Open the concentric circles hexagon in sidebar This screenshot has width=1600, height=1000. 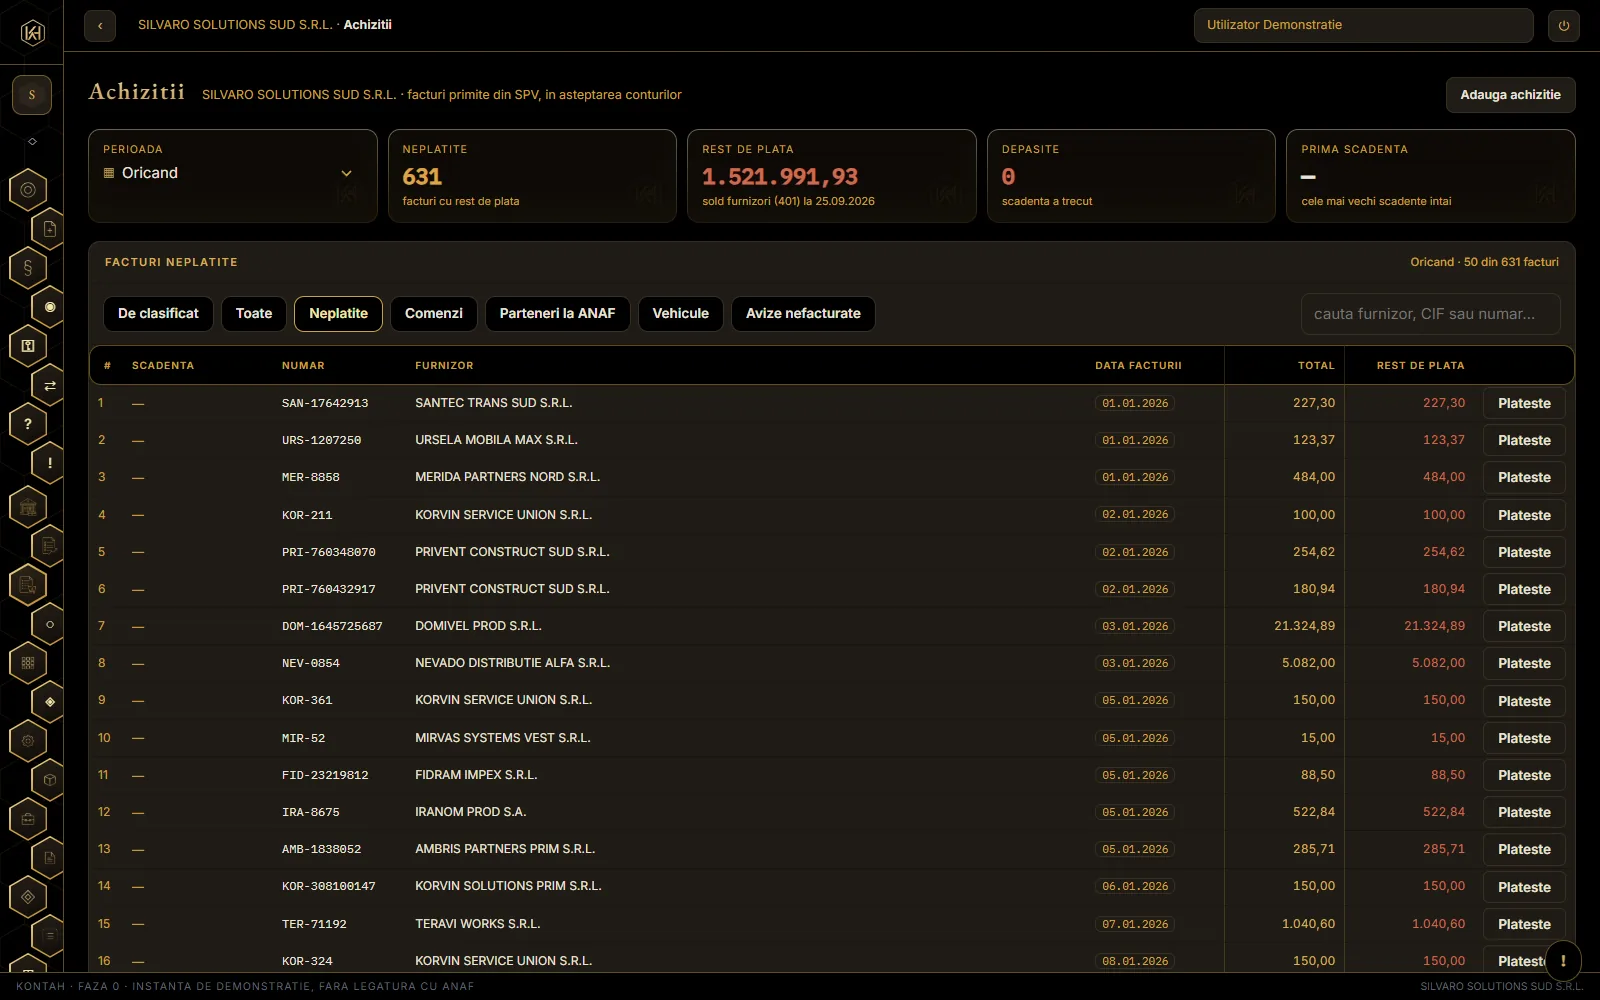28,190
